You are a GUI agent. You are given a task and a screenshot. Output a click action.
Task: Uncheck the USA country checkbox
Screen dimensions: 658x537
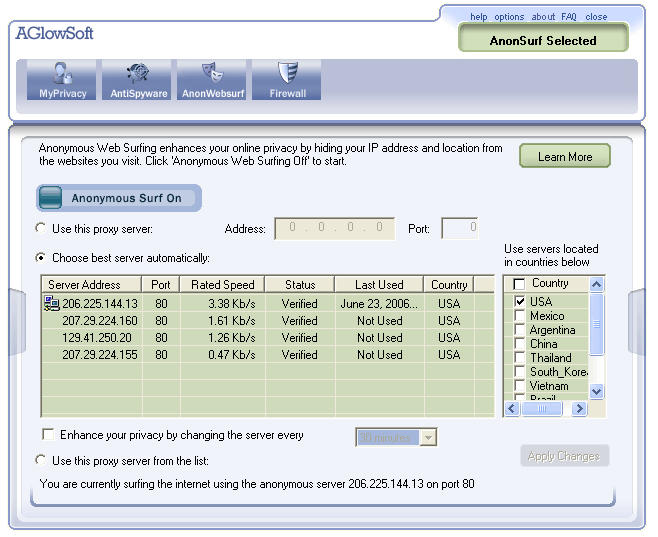(x=520, y=301)
